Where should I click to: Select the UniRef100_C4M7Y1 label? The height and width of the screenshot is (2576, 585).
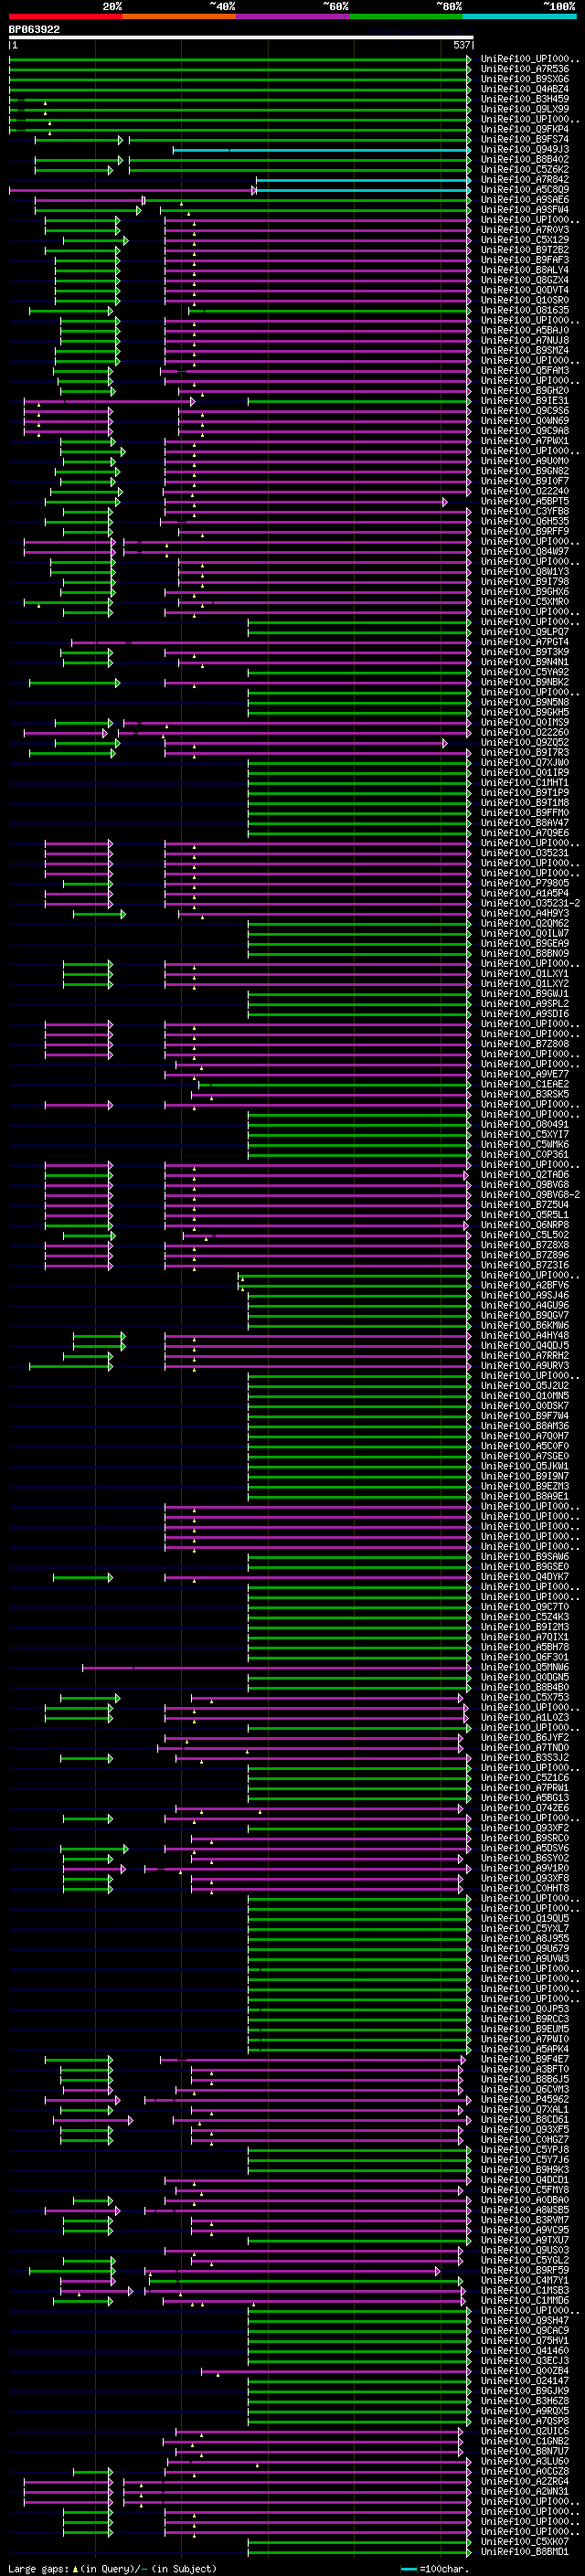point(525,2280)
